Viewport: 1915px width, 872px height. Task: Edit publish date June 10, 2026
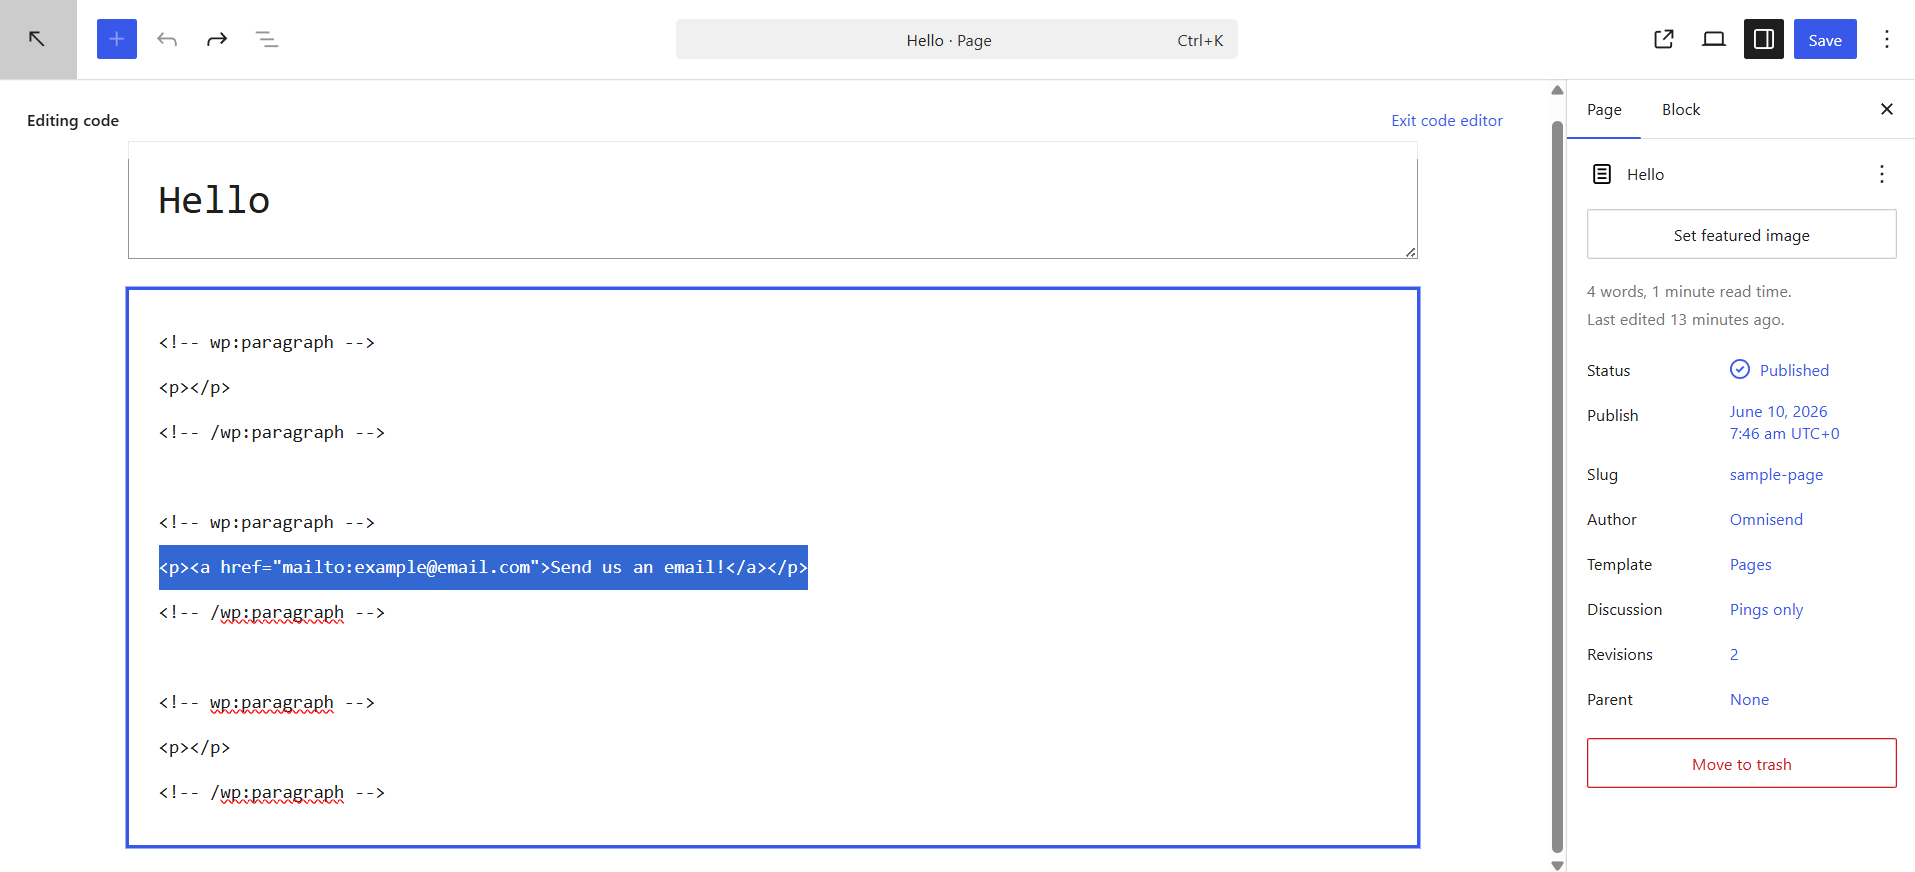click(x=1785, y=422)
